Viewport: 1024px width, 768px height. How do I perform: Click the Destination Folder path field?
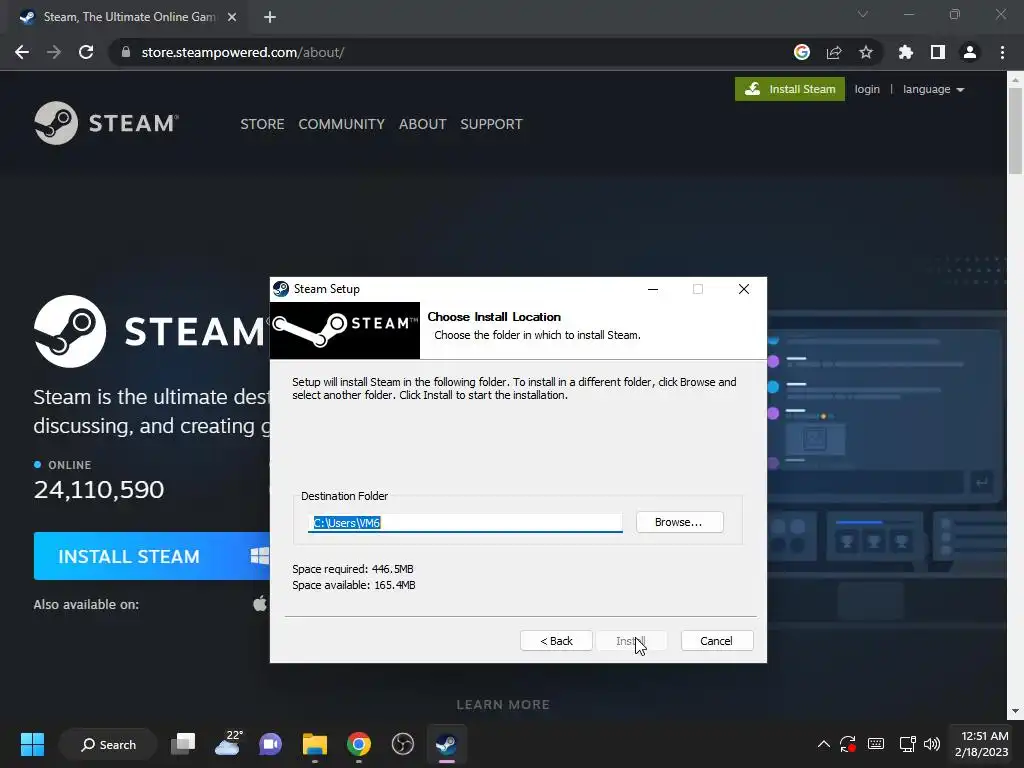click(465, 522)
